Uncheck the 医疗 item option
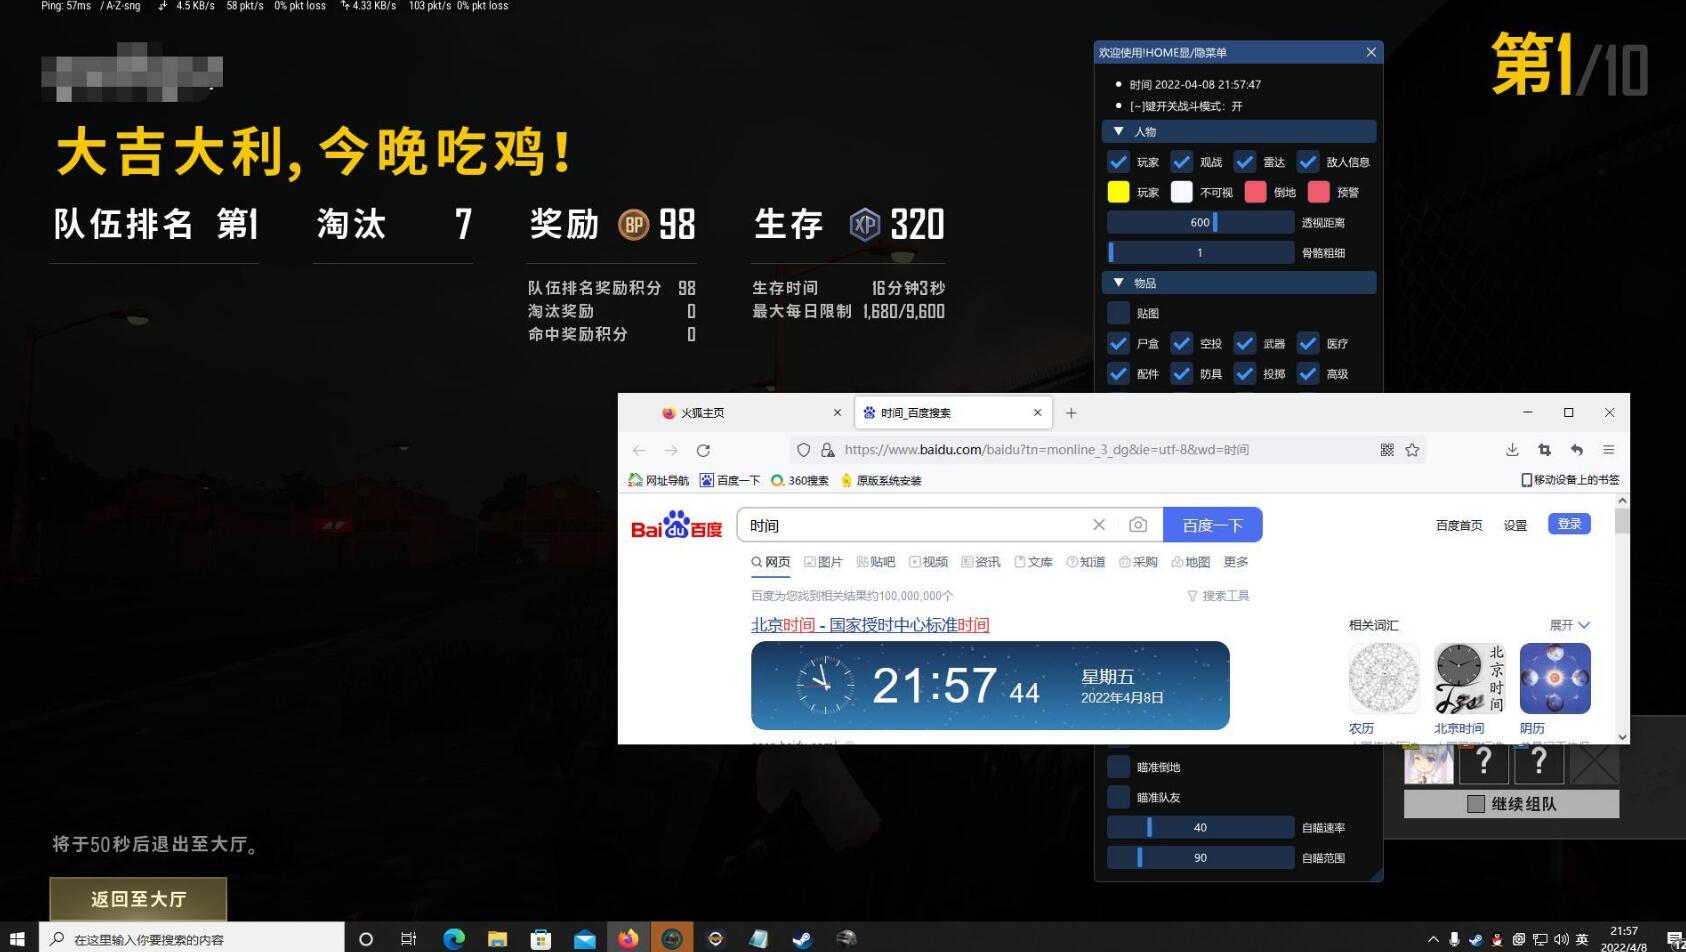Viewport: 1686px width, 952px height. click(x=1308, y=344)
